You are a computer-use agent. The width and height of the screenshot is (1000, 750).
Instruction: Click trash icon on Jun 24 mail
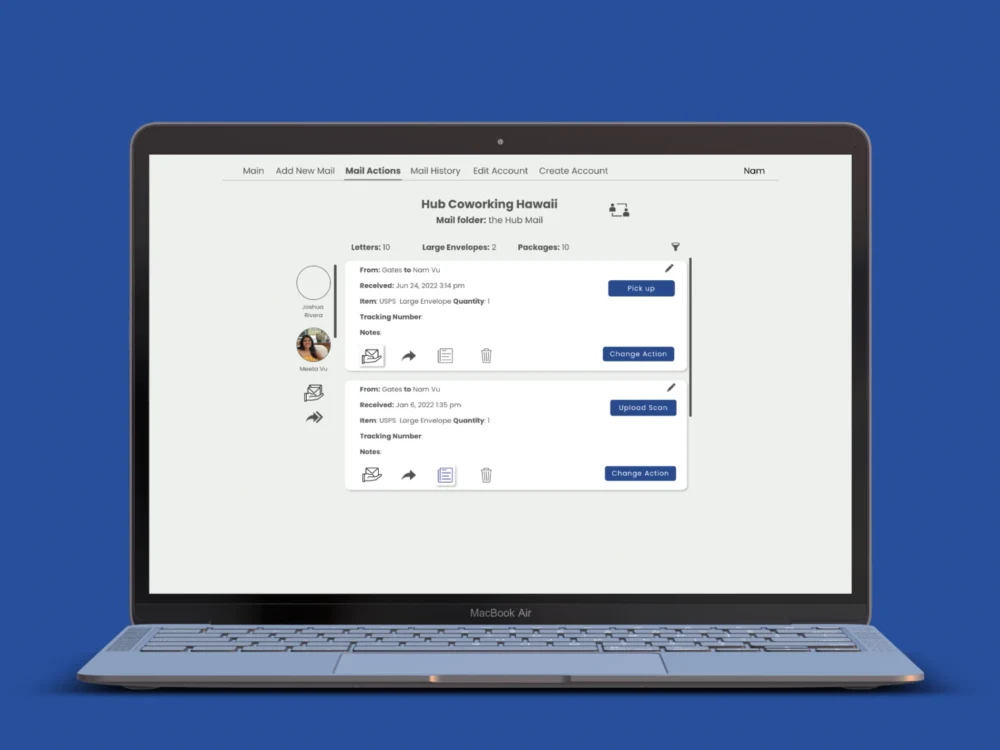[486, 356]
